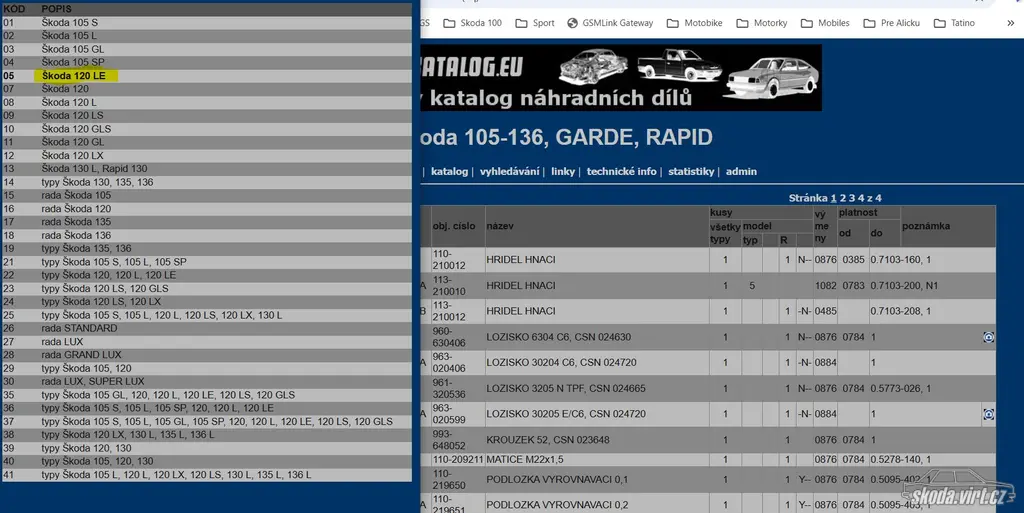1024x513 pixels.
Task: Open the Sport bookmark folder
Action: [x=534, y=23]
